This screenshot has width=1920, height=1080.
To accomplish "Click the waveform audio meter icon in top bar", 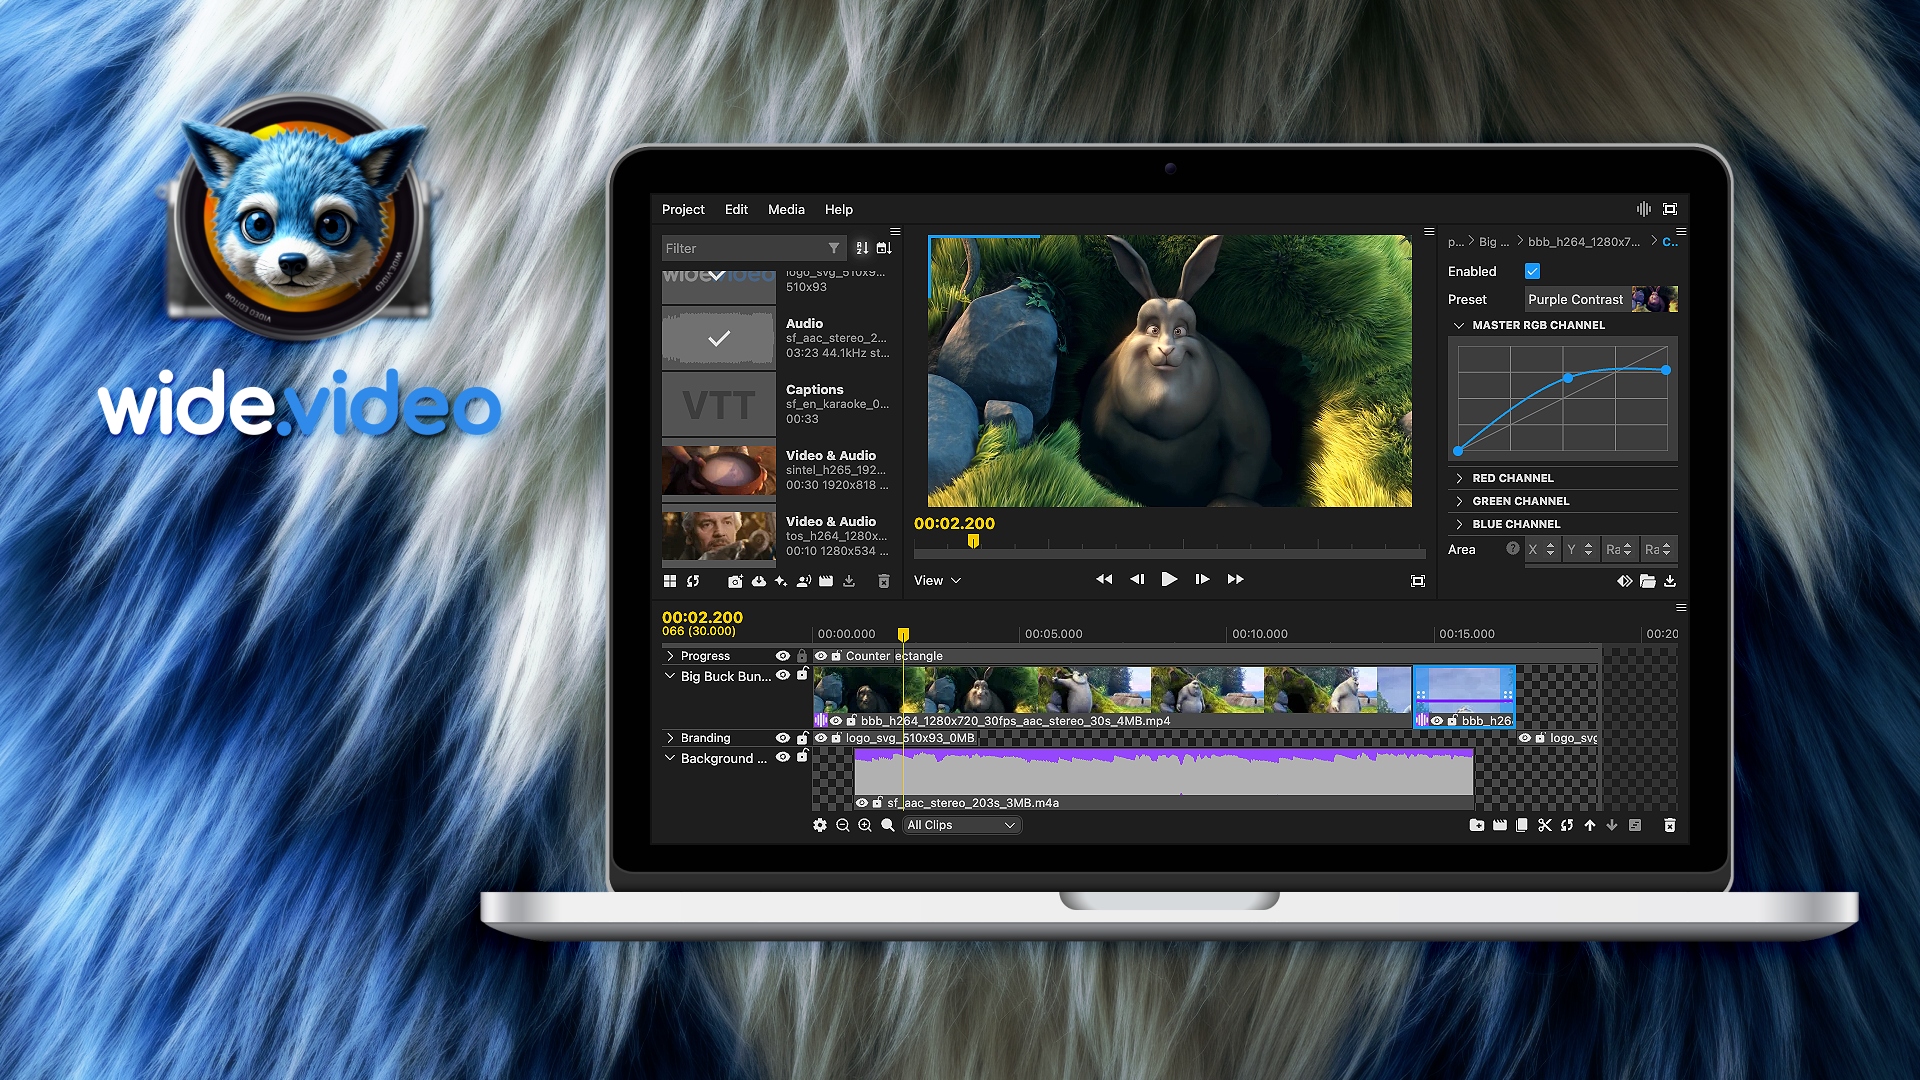I will point(1643,209).
